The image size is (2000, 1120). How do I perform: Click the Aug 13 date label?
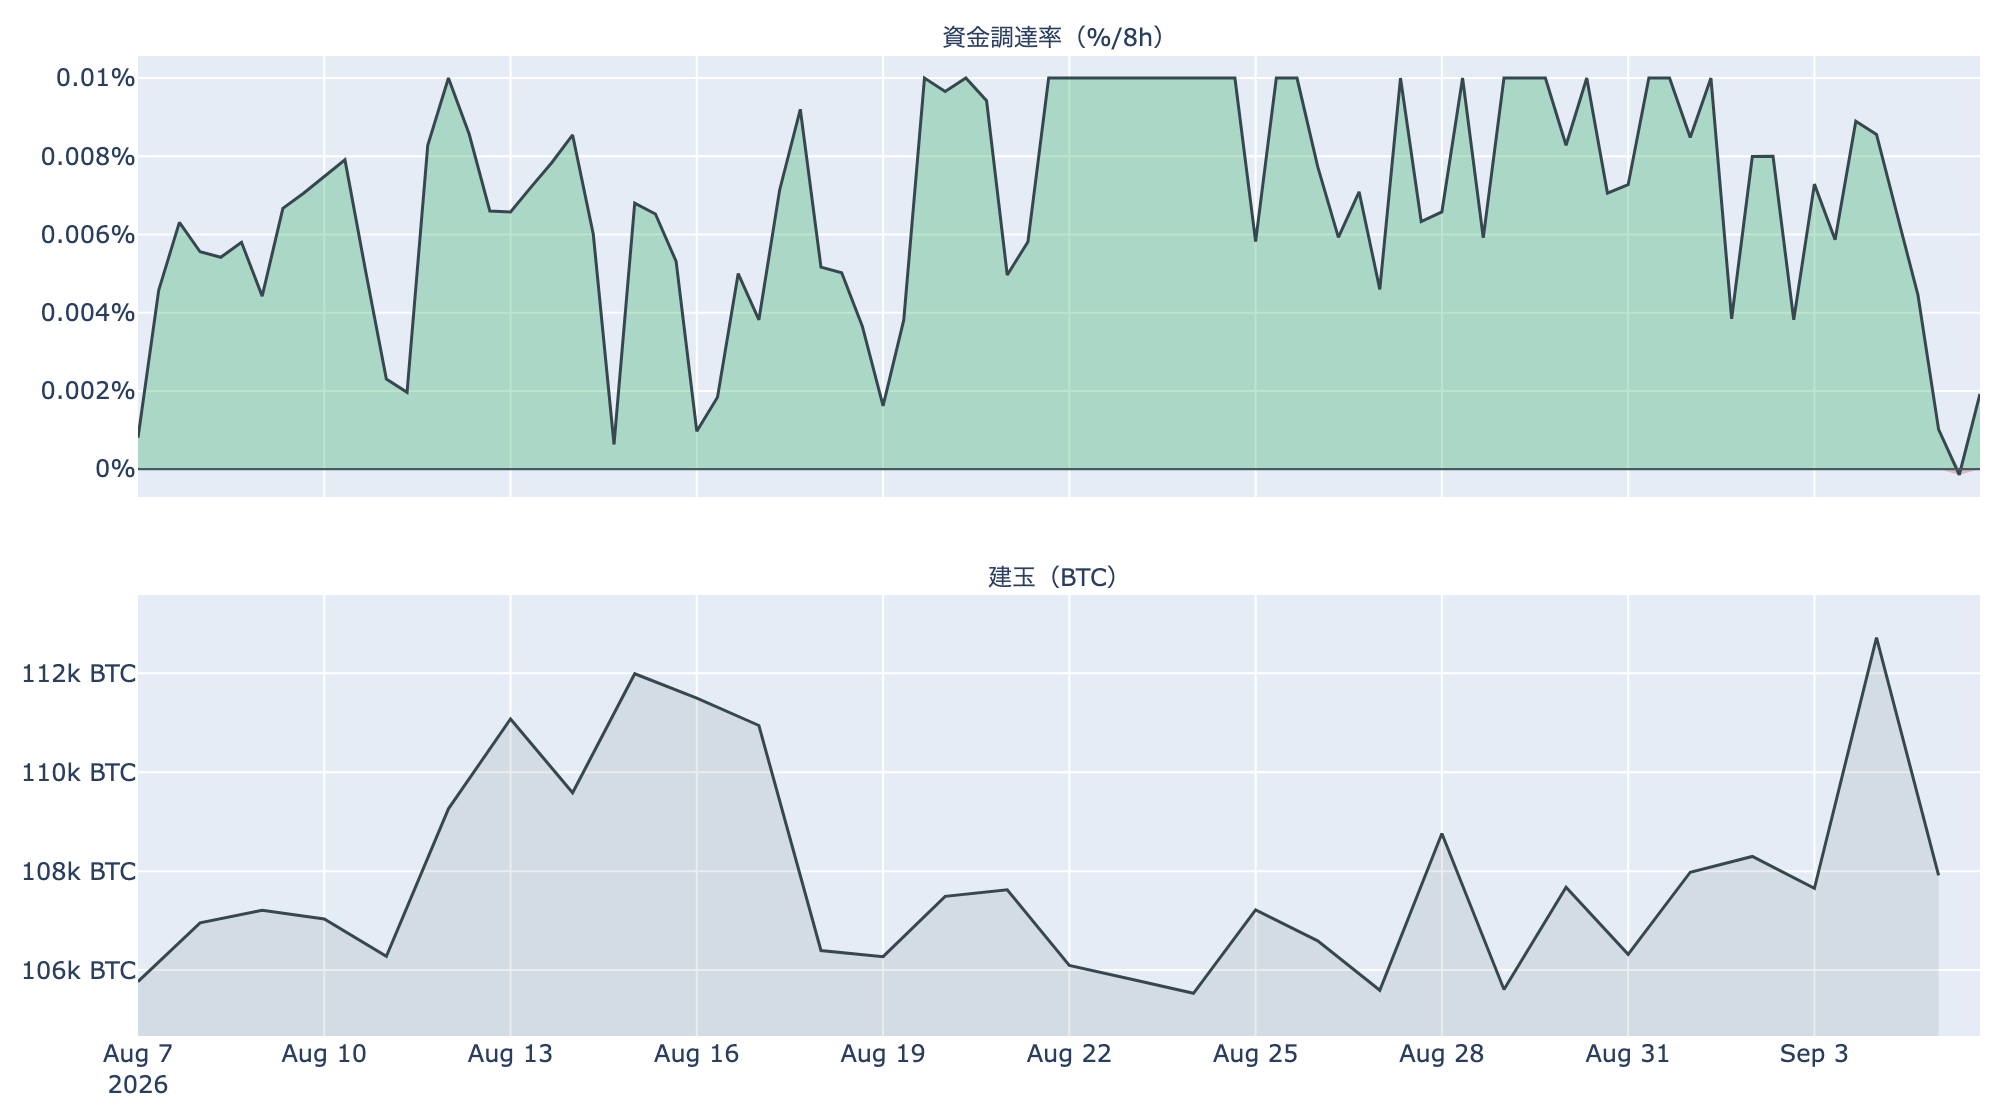510,1054
